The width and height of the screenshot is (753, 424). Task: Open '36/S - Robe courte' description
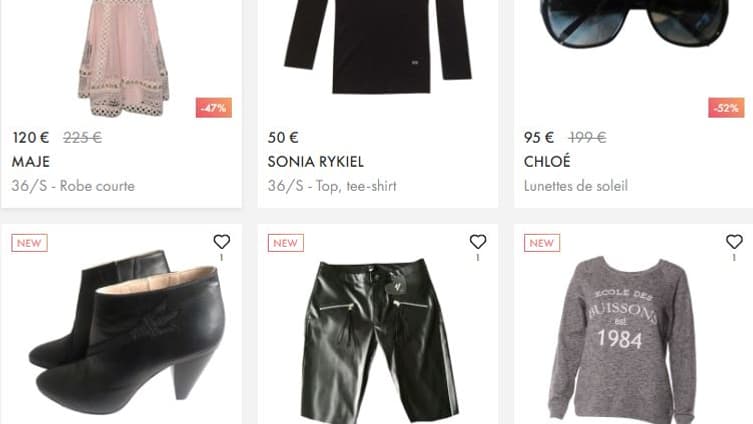pyautogui.click(x=73, y=186)
